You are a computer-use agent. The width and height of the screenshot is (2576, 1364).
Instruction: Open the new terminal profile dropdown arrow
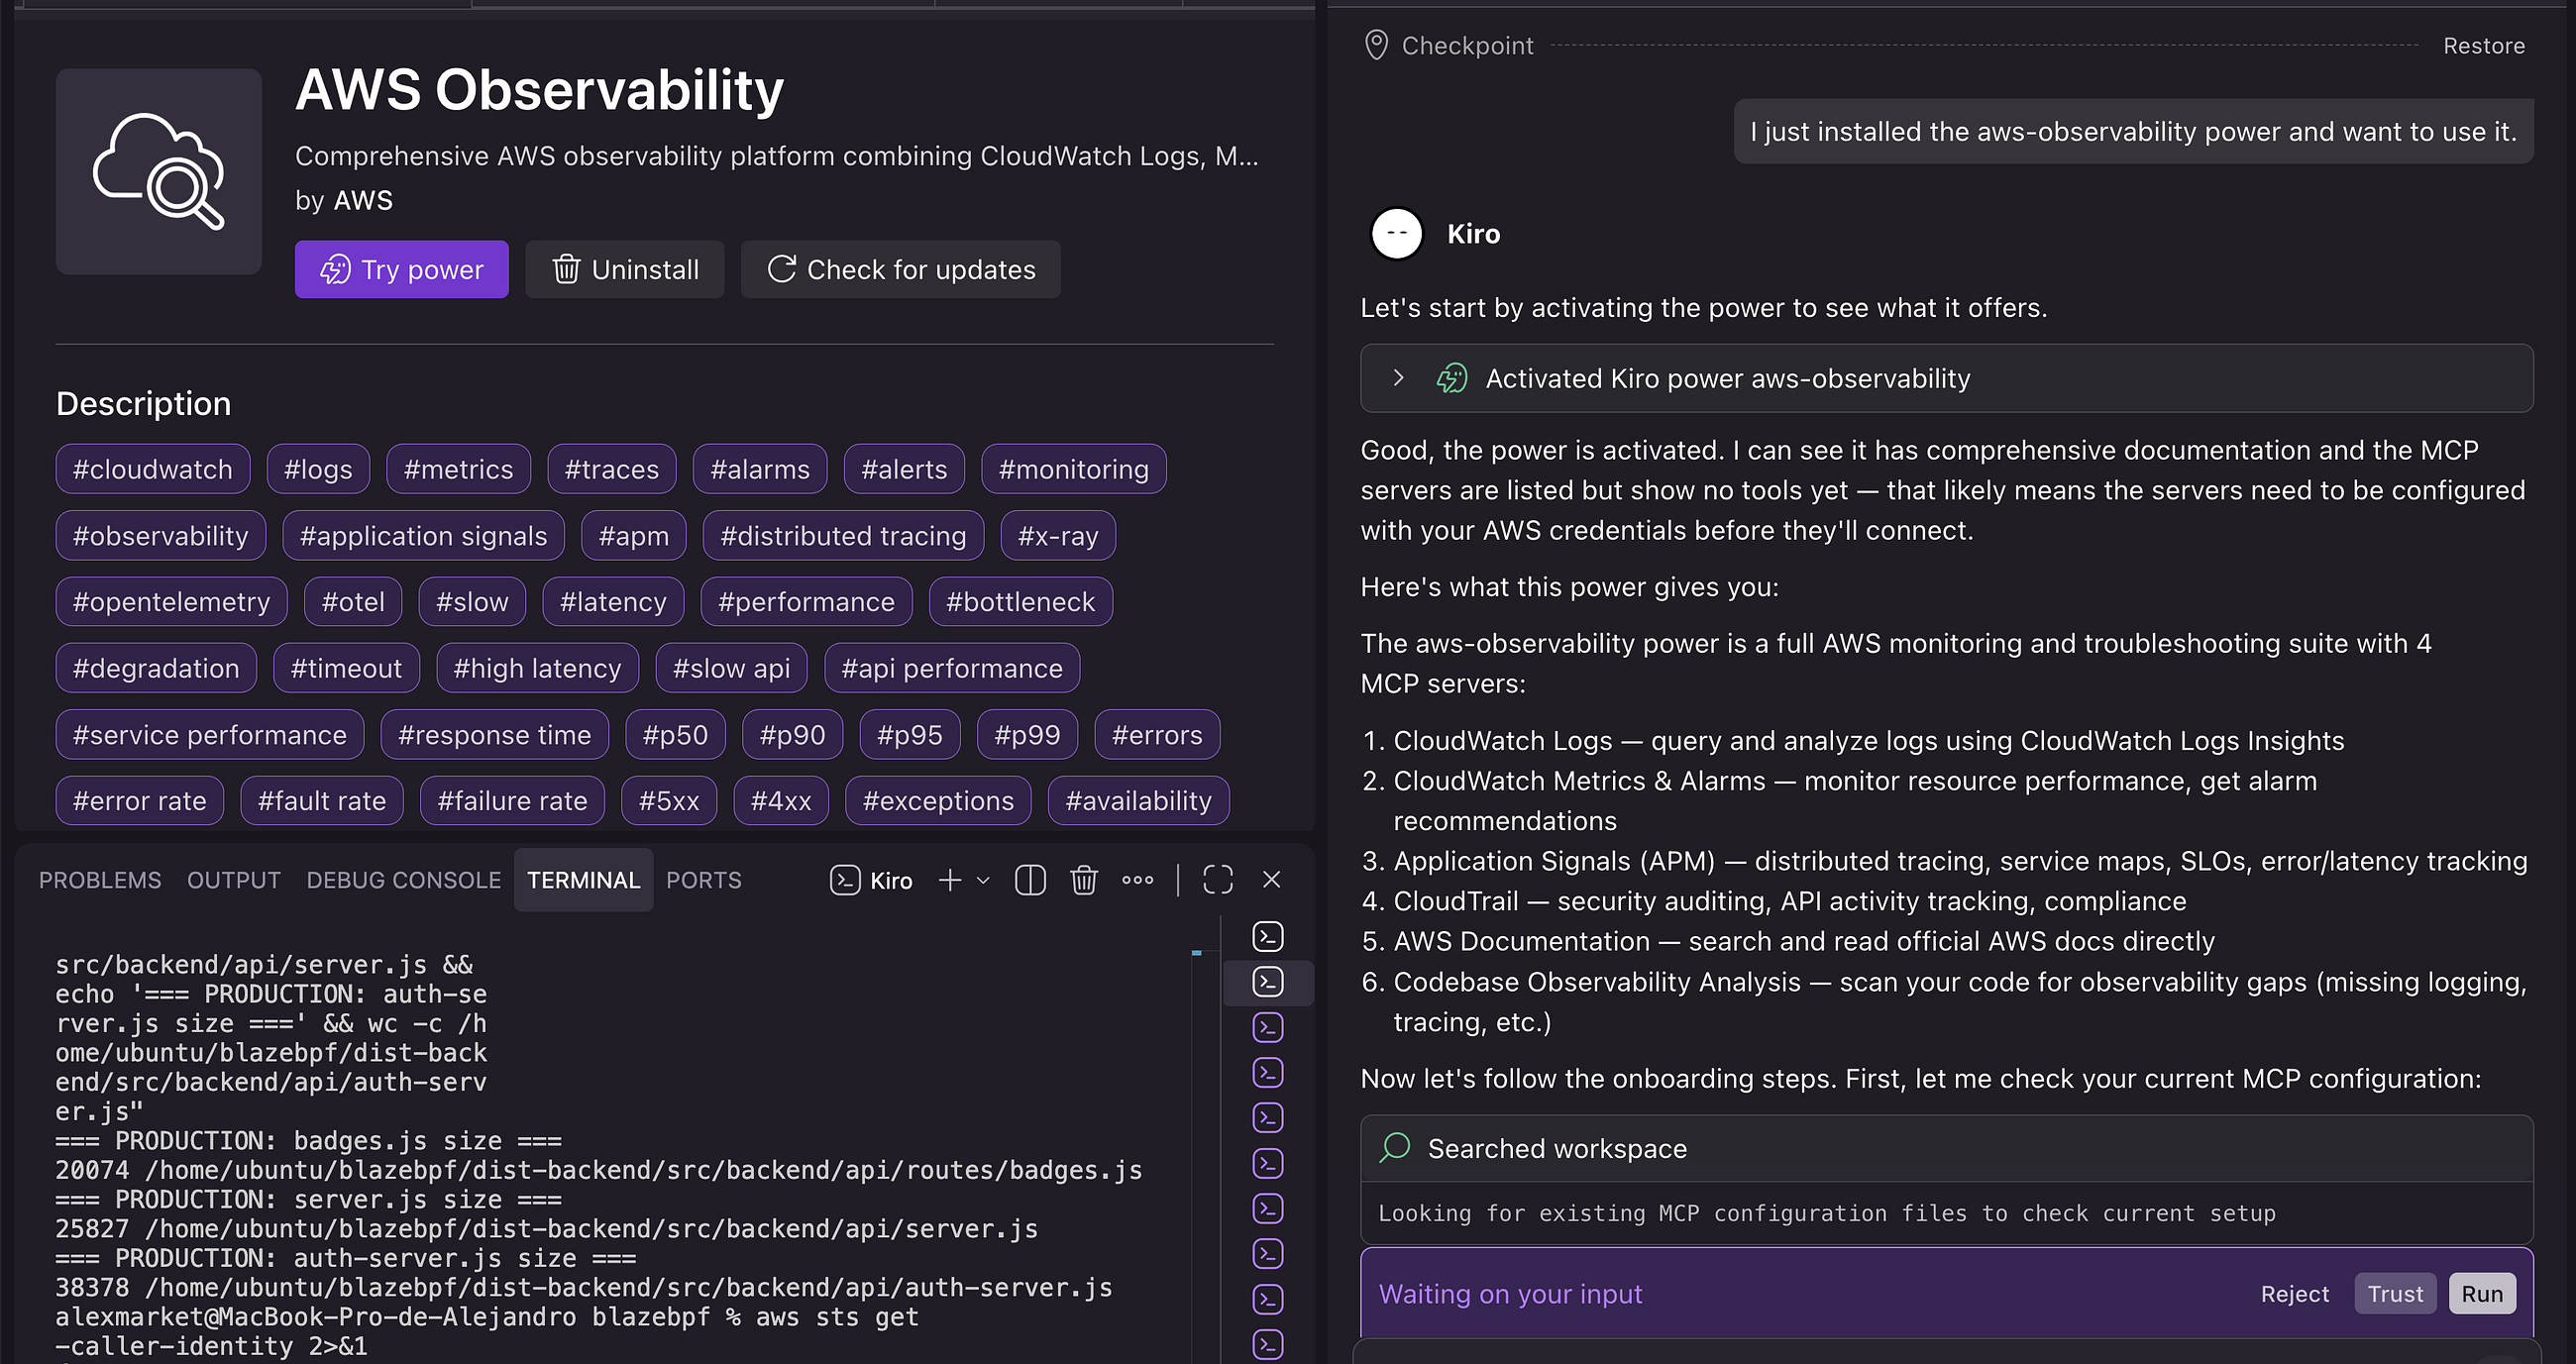click(983, 880)
